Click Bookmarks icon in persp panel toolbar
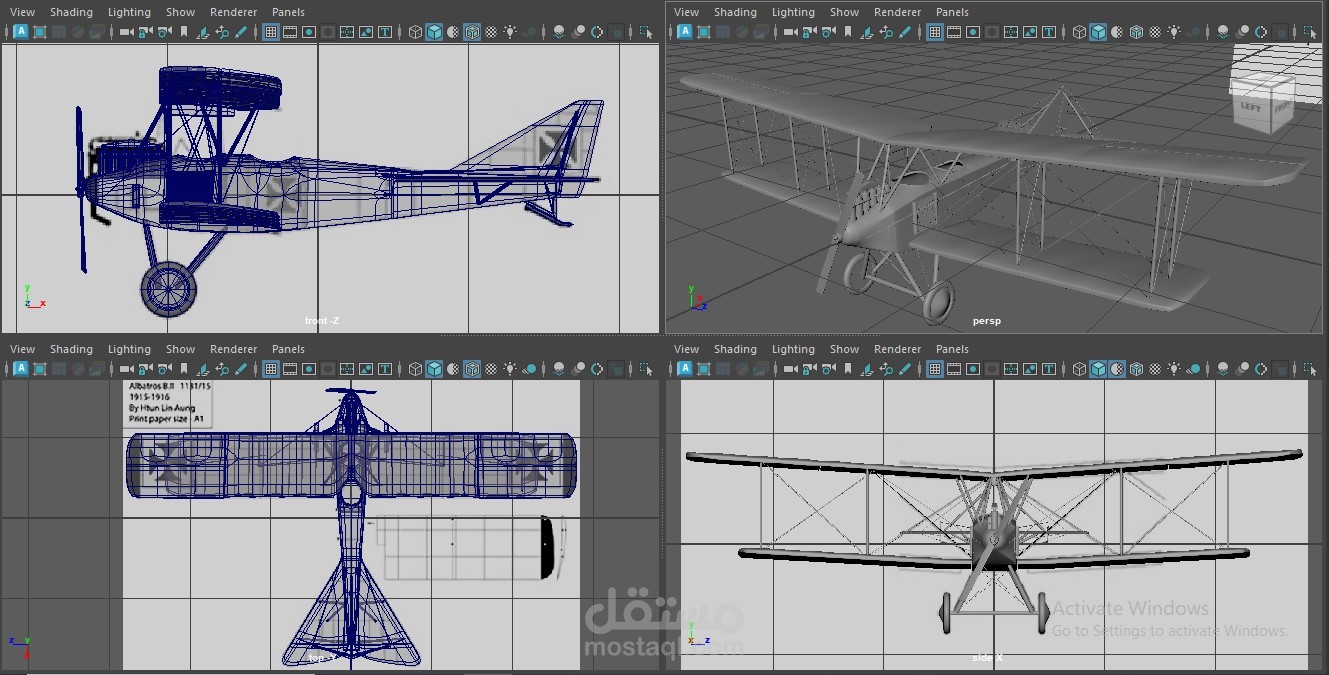The image size is (1329, 675). click(848, 32)
